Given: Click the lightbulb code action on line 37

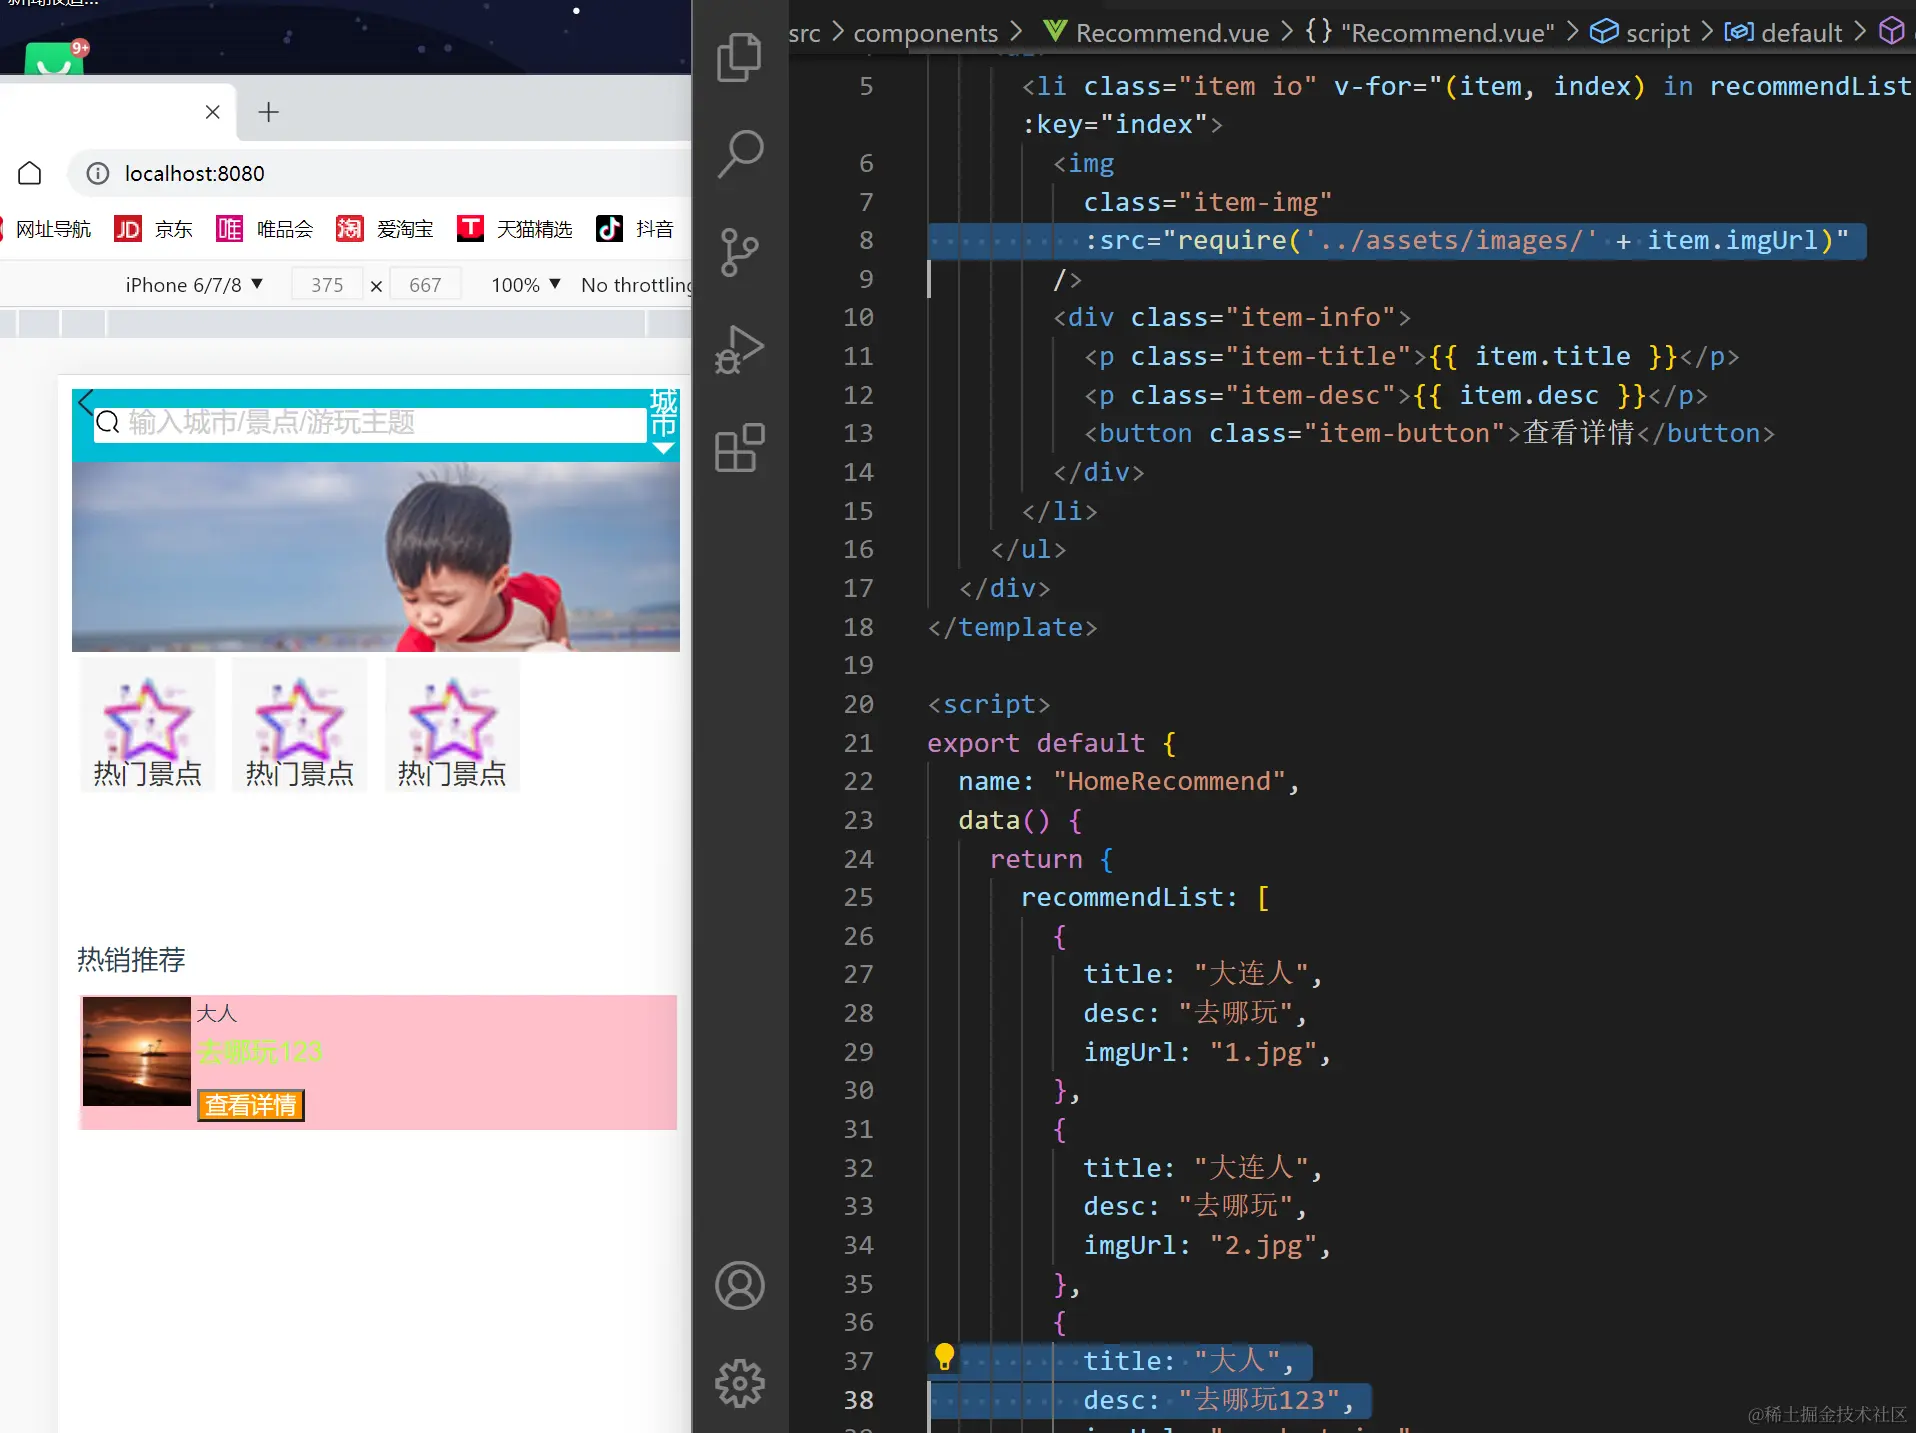Looking at the screenshot, I should [944, 1357].
